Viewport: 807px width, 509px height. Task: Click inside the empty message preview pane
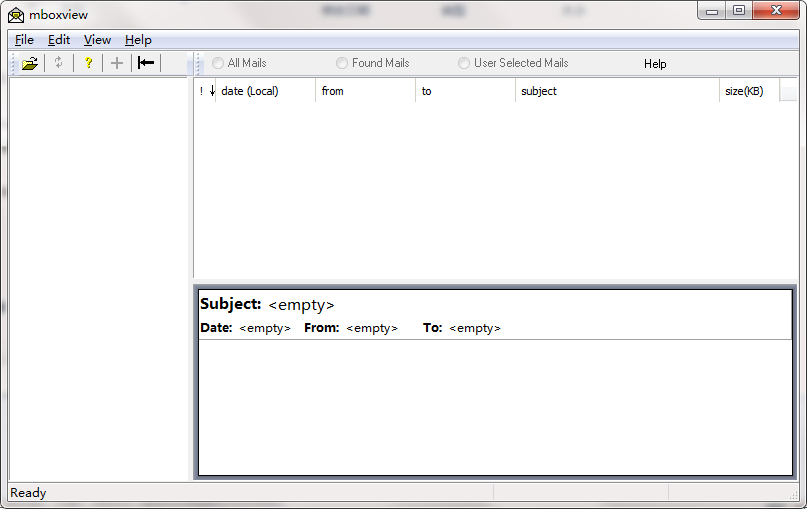click(494, 407)
